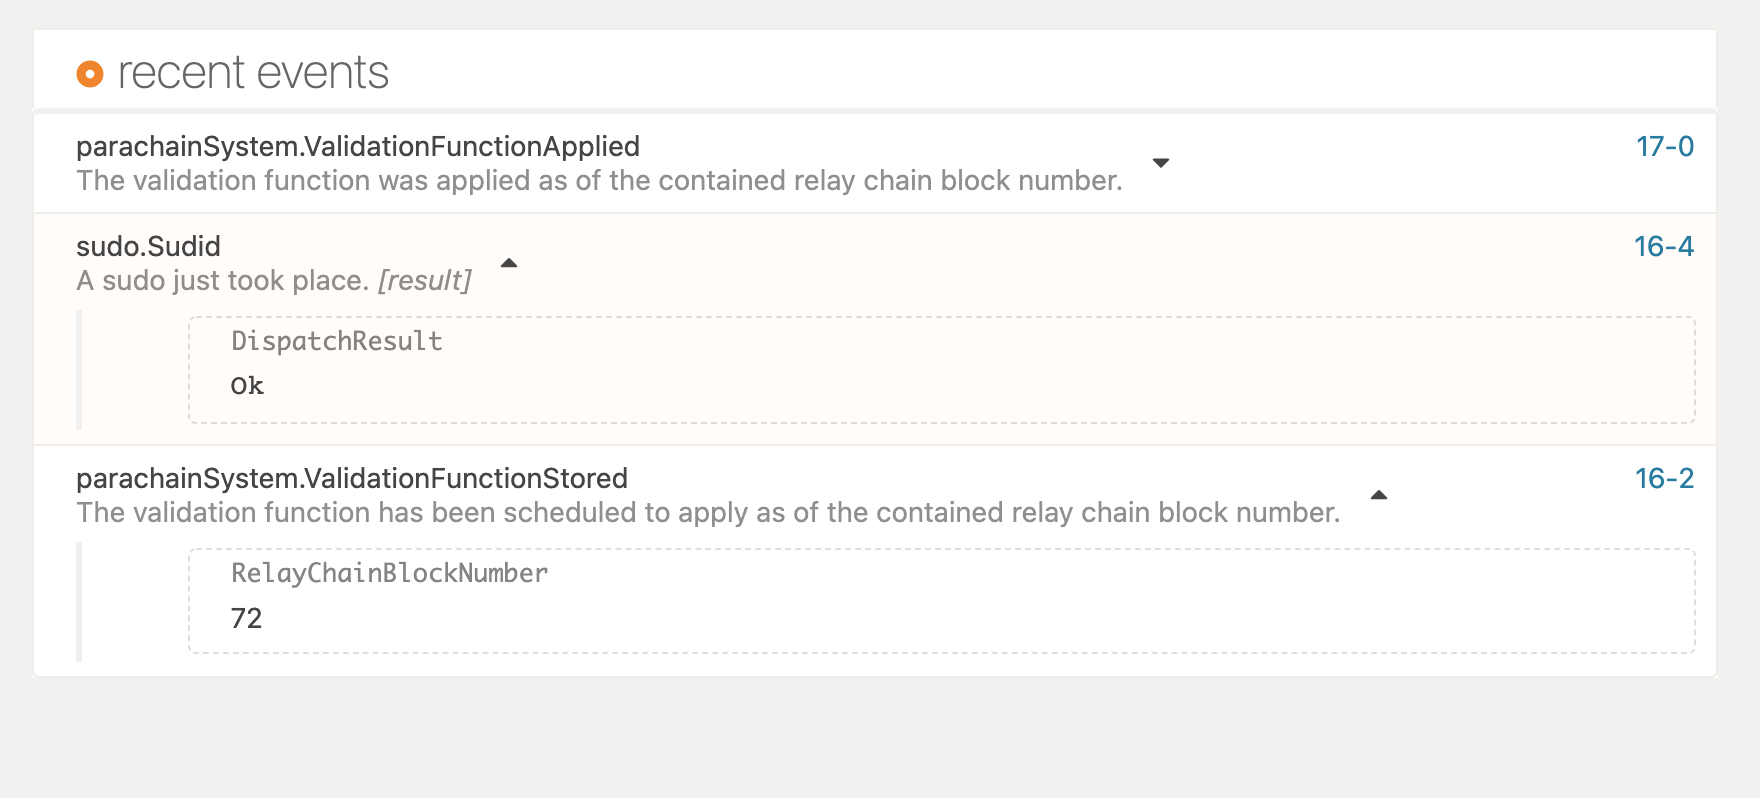
Task: Collapse the sudo.Sudid event details
Action: [x=509, y=263]
